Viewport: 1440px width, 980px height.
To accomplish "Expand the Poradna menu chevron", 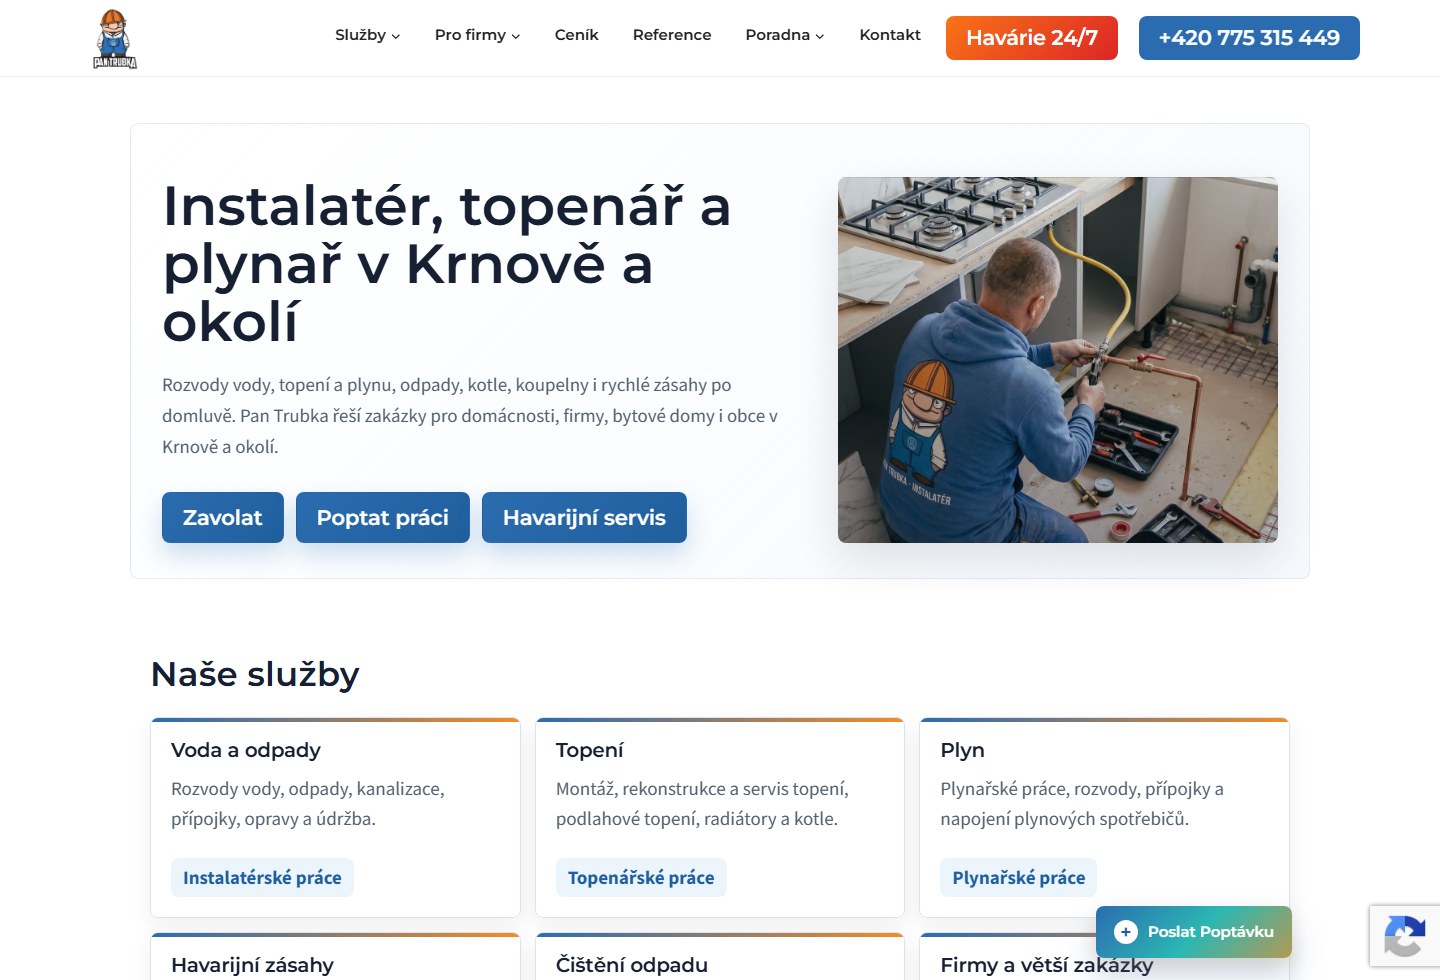I will tap(820, 36).
